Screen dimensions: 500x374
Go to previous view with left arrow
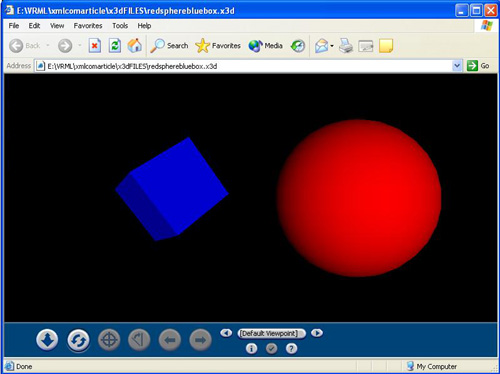pyautogui.click(x=170, y=340)
